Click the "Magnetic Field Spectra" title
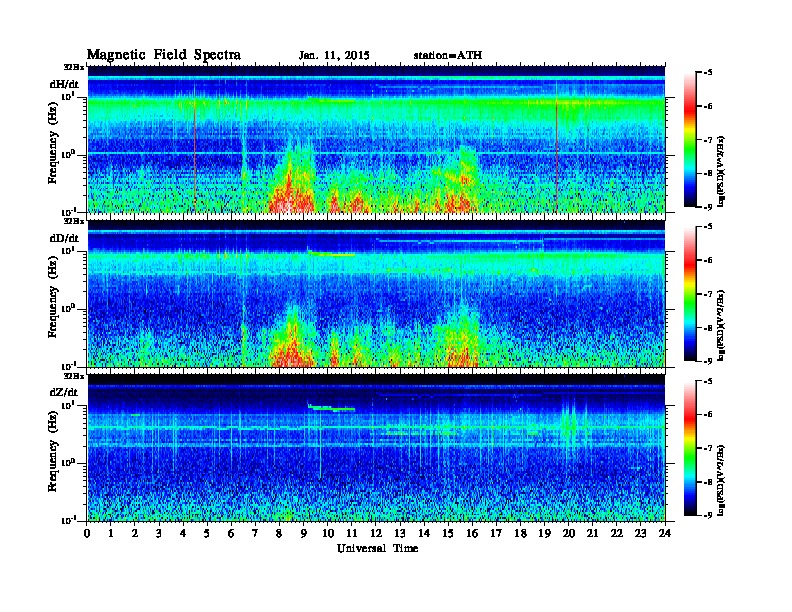792x612 pixels. point(164,55)
